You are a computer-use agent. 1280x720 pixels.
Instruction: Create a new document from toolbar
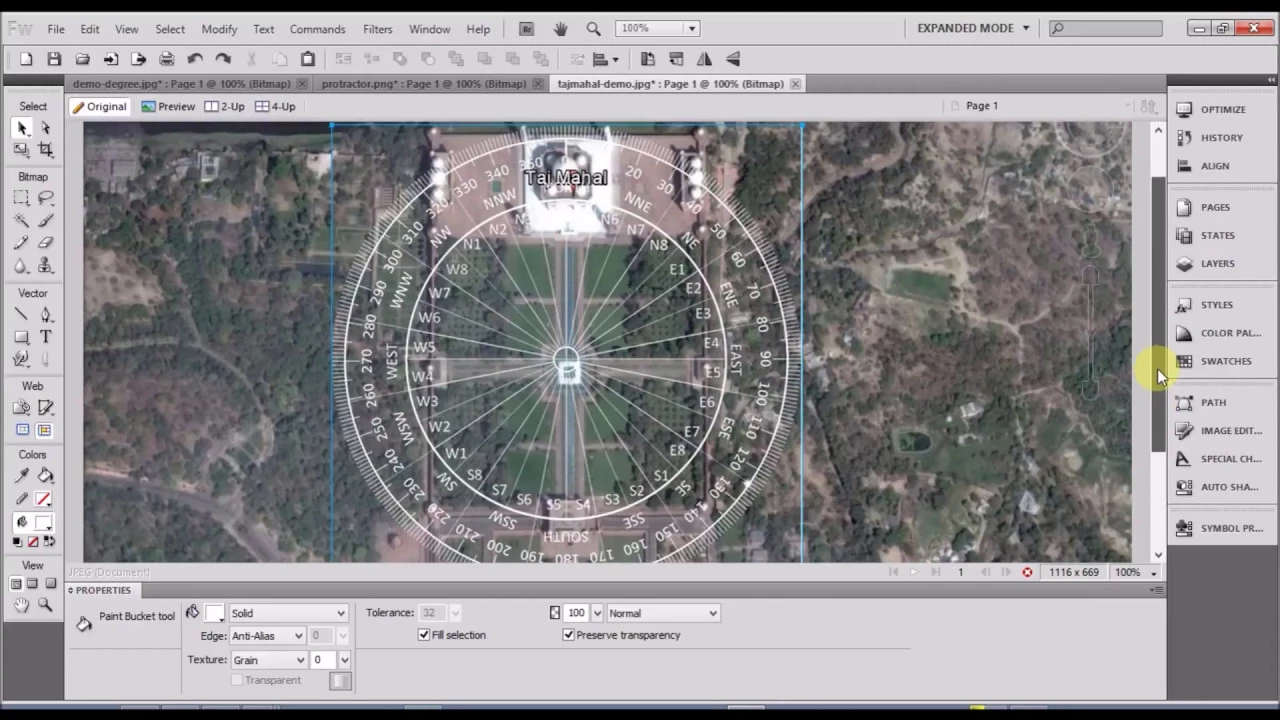pos(26,59)
